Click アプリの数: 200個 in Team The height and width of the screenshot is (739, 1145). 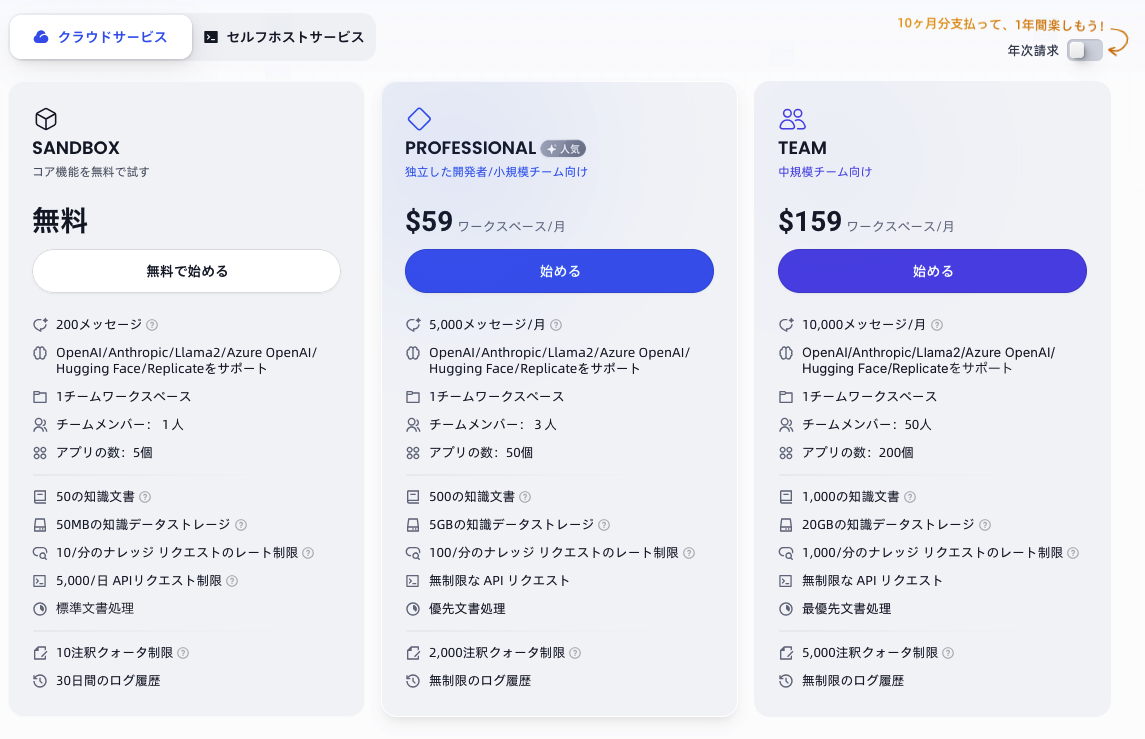click(858, 453)
